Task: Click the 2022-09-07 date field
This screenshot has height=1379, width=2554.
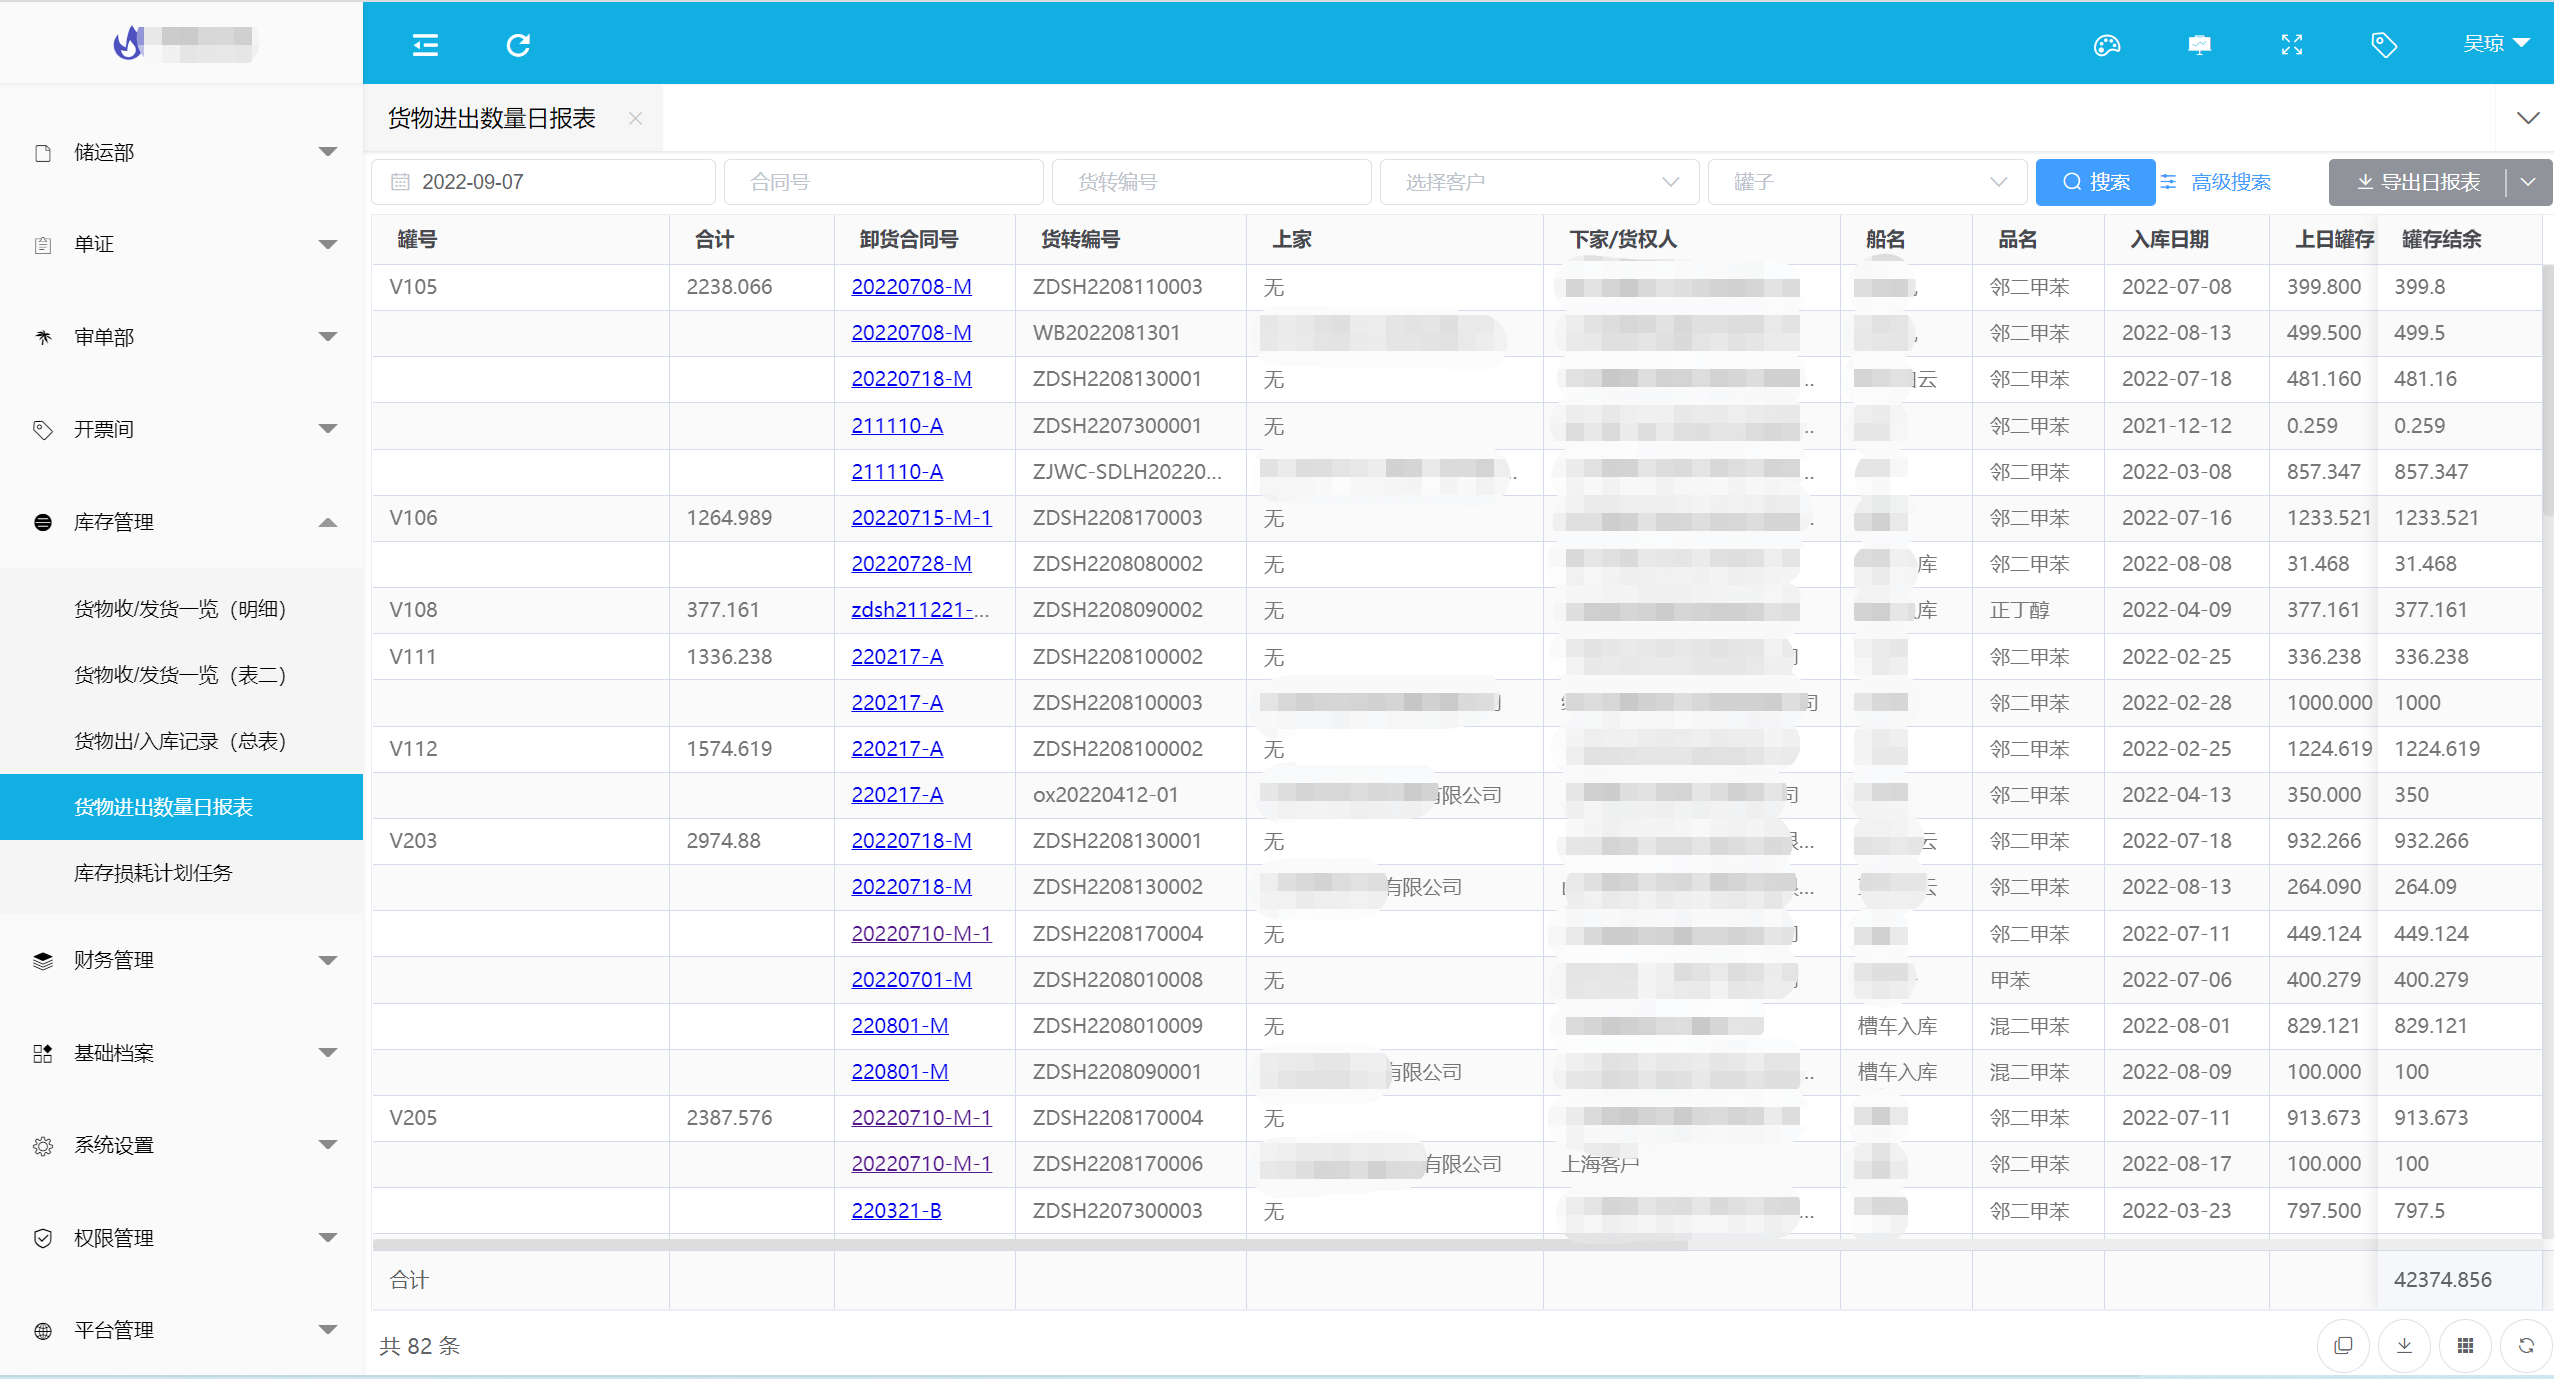Action: pos(543,182)
